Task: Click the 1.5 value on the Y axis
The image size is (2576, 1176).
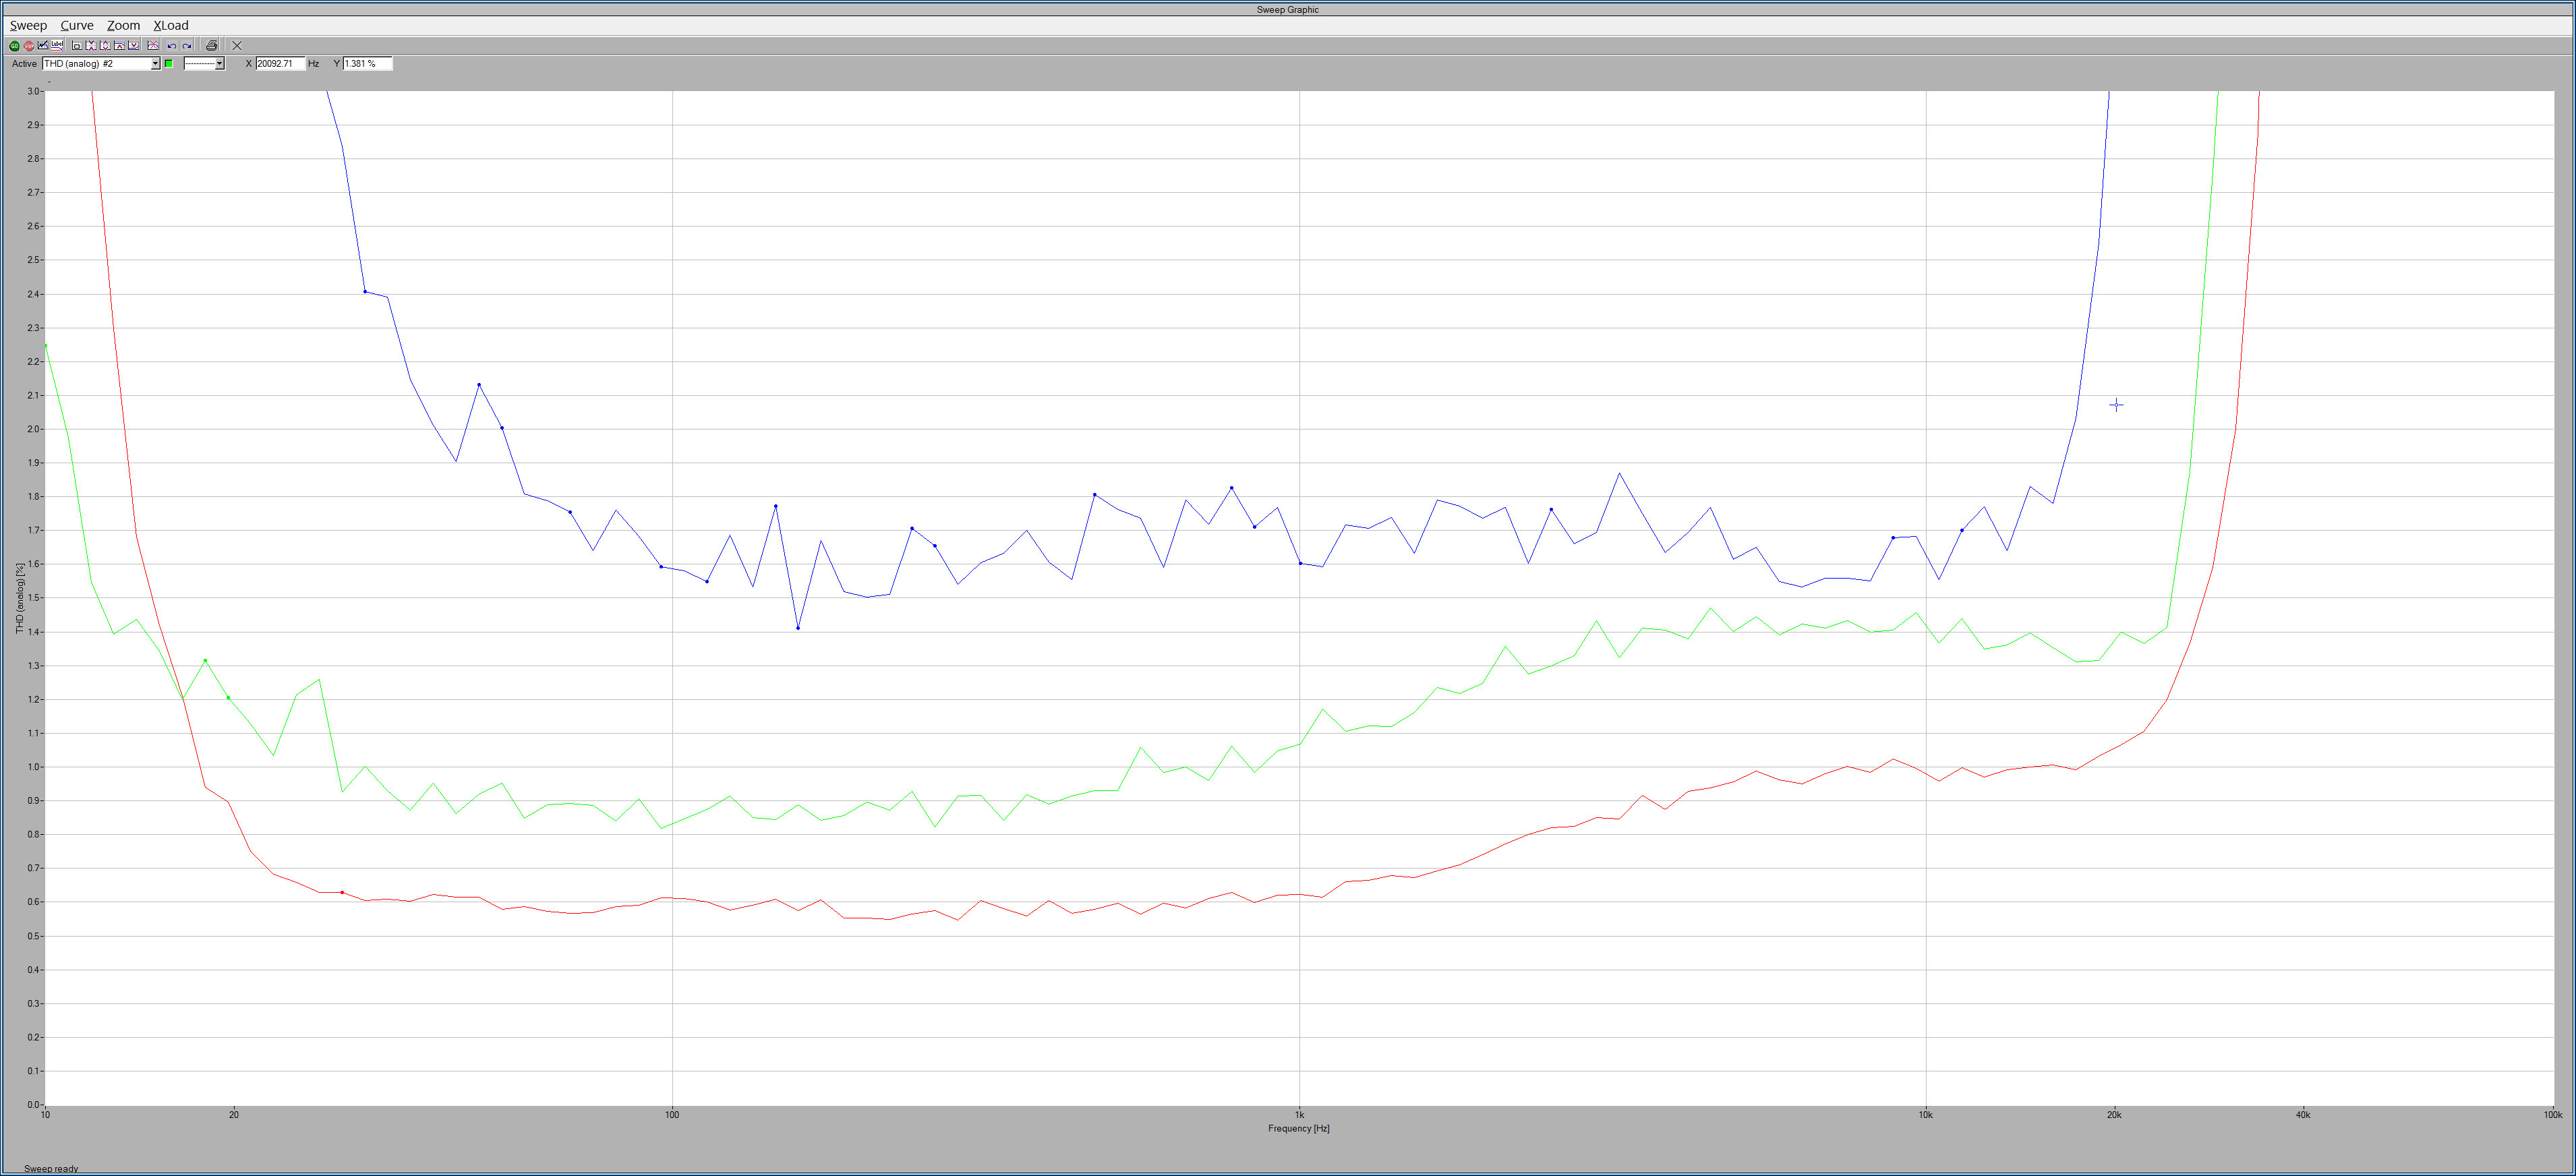Action: [33, 598]
